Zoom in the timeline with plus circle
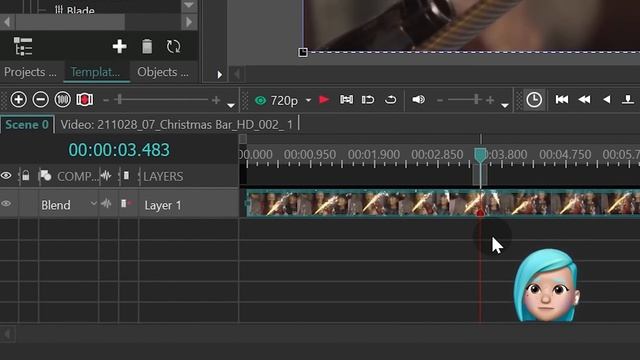Screen dimensions: 640x360 [18, 100]
